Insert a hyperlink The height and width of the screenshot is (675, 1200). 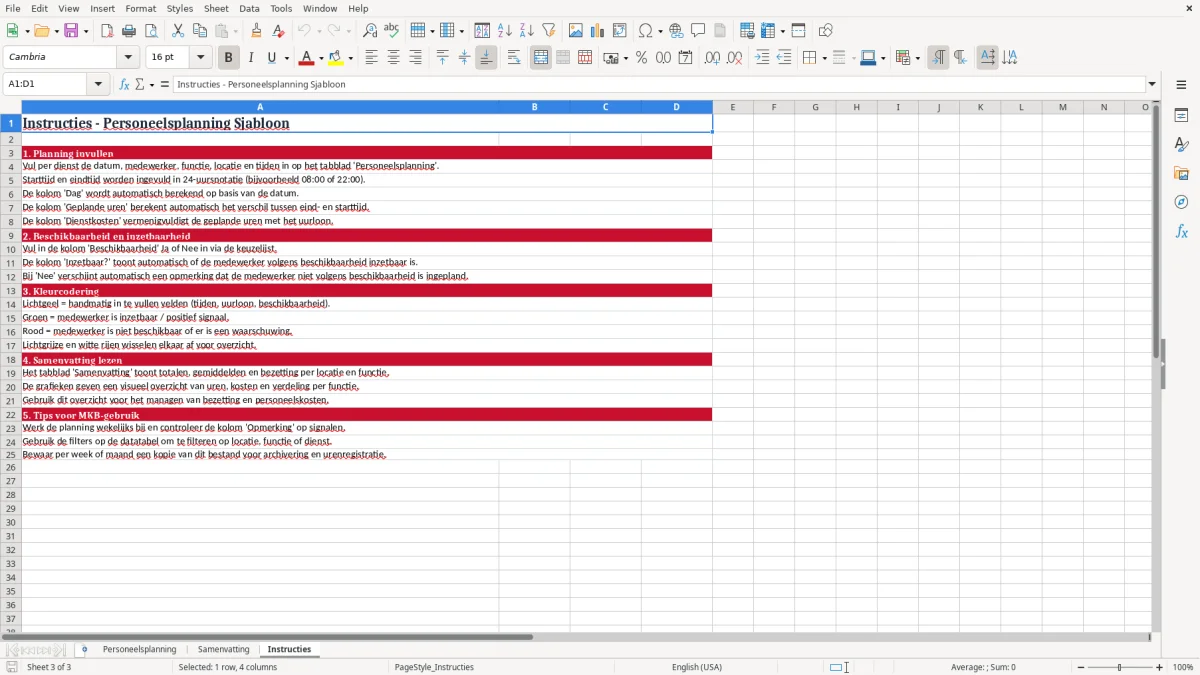677,31
